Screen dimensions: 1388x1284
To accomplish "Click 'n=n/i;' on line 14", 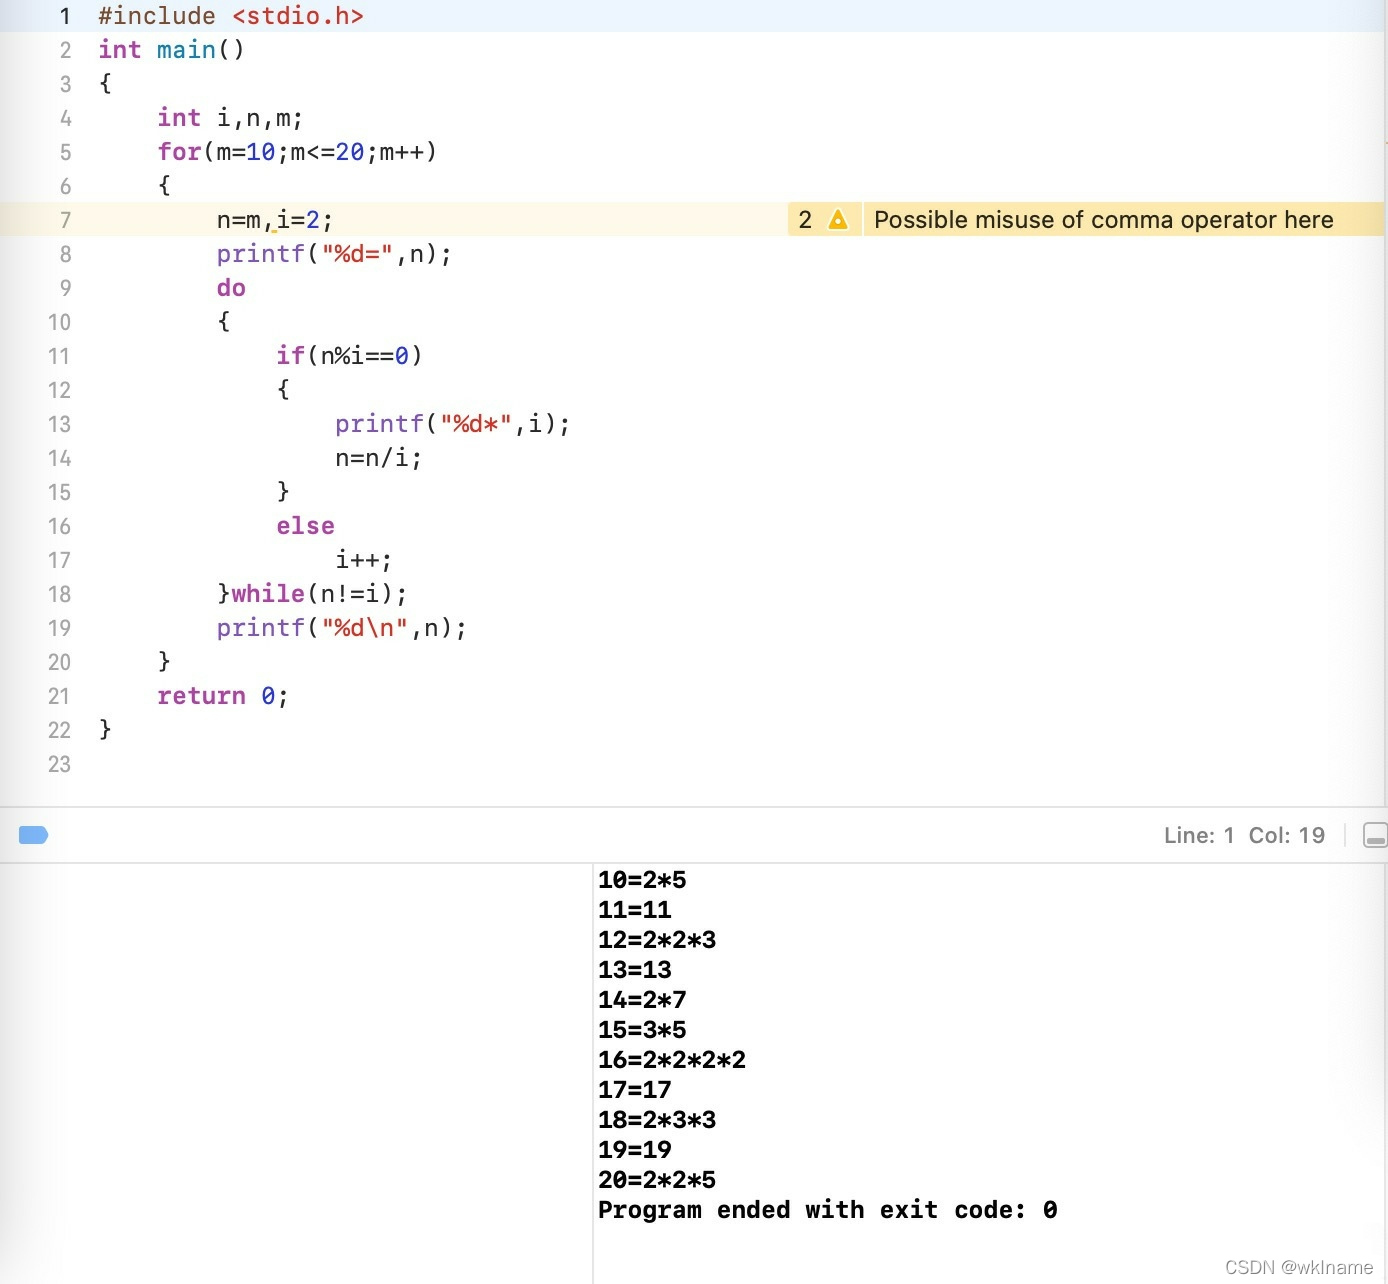I will coord(378,458).
